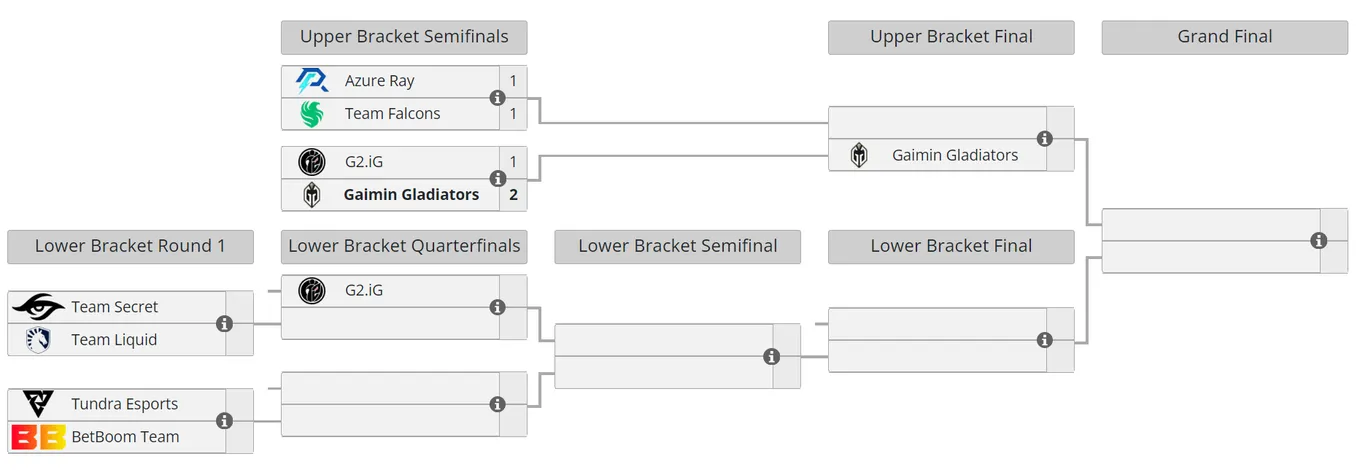
Task: Open info icon for Azure Ray vs Team Falcons match
Action: tap(497, 98)
